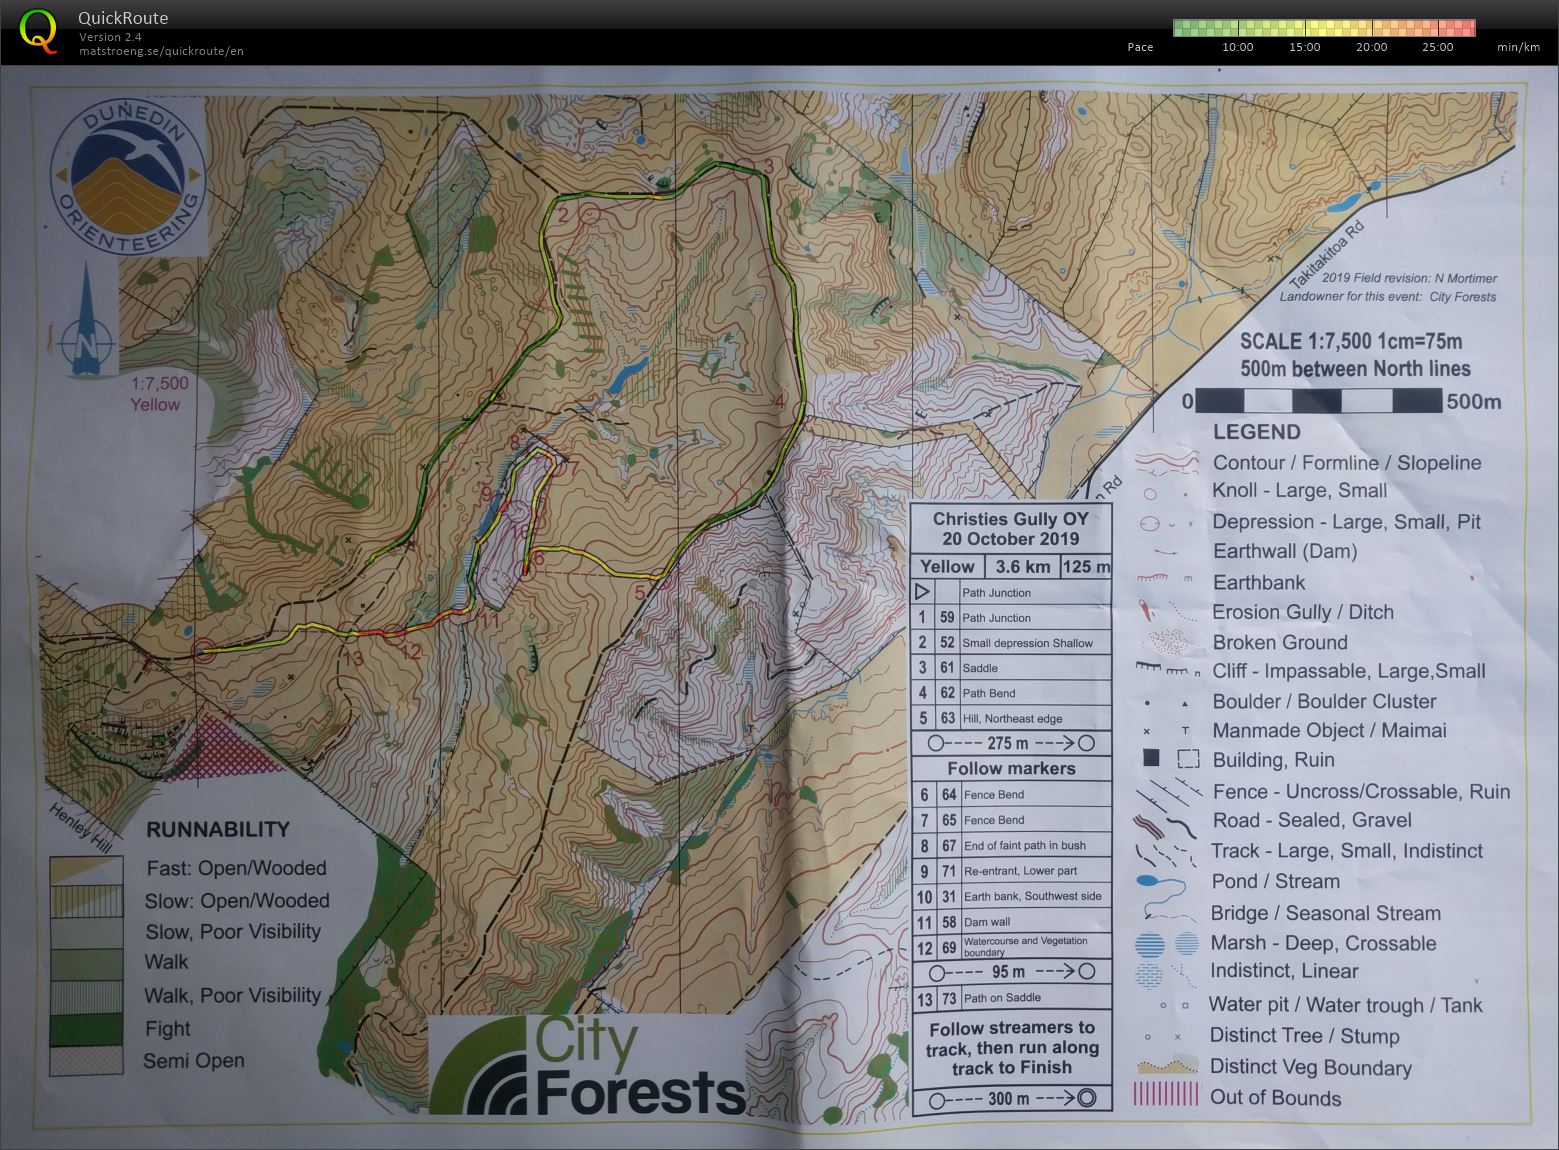The height and width of the screenshot is (1150, 1559).
Task: Click the "15:00" pace value
Action: [1305, 47]
